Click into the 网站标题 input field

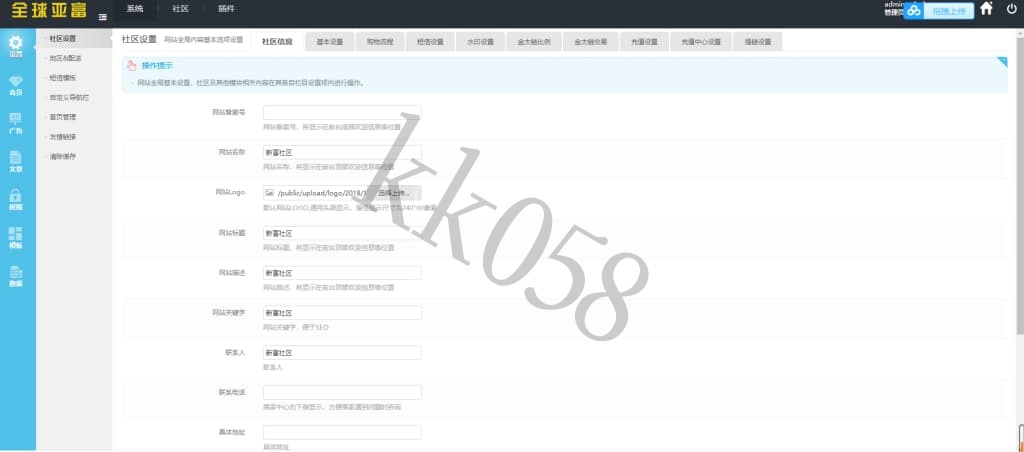[x=342, y=233]
